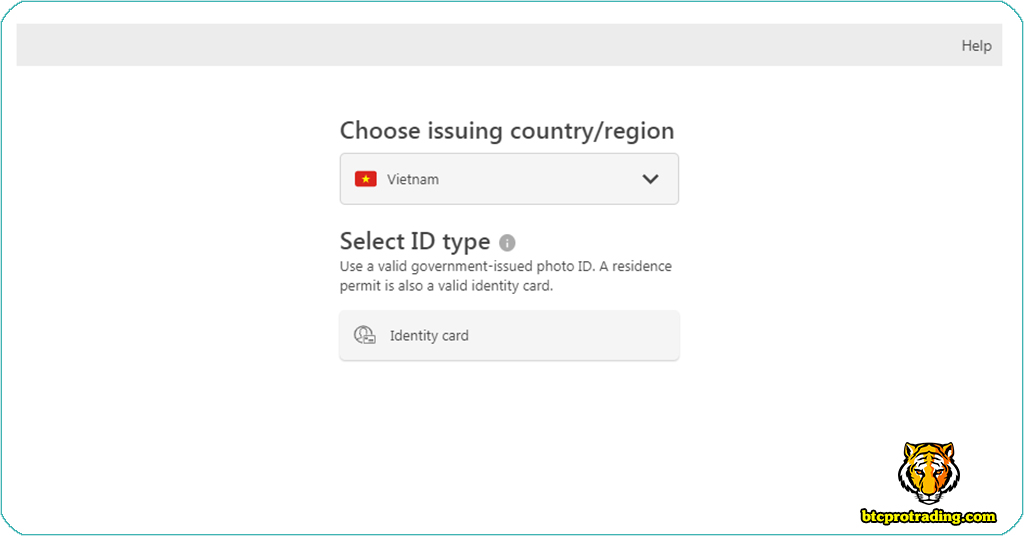Viewport: 1024px width, 536px height.
Task: Click the Select ID type heading
Action: click(415, 242)
